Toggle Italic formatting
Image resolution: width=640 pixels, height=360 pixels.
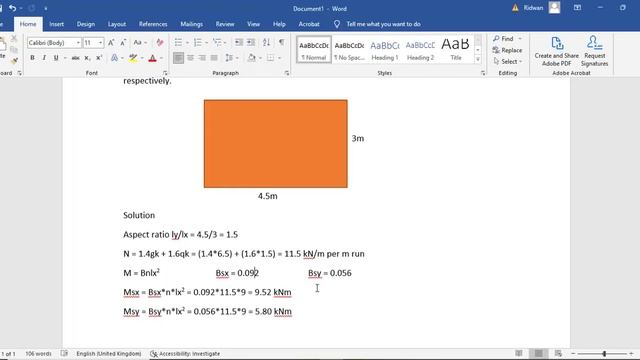point(44,58)
